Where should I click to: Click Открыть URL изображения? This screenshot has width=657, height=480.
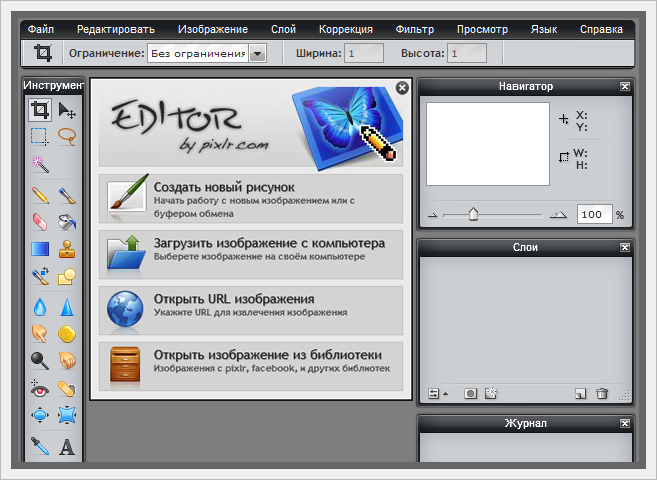(x=251, y=310)
